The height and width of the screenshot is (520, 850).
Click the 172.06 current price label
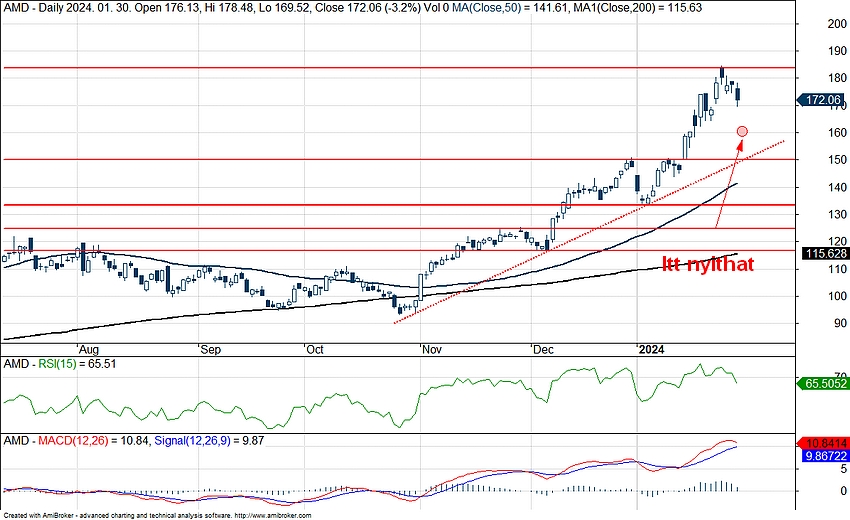[820, 100]
